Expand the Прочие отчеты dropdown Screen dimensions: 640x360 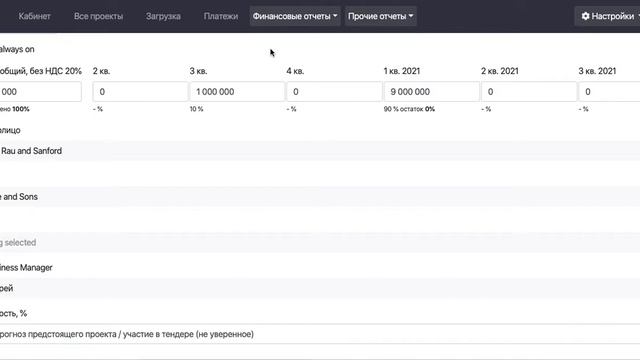[x=380, y=16]
